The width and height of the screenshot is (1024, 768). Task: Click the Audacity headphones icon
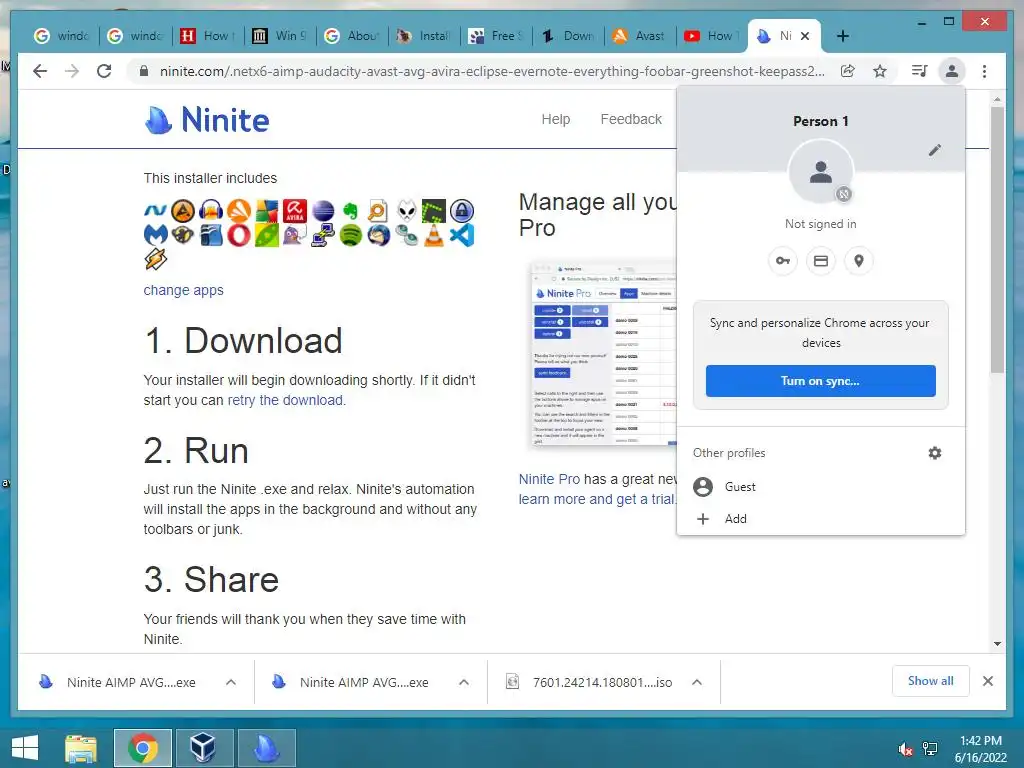[x=211, y=211]
